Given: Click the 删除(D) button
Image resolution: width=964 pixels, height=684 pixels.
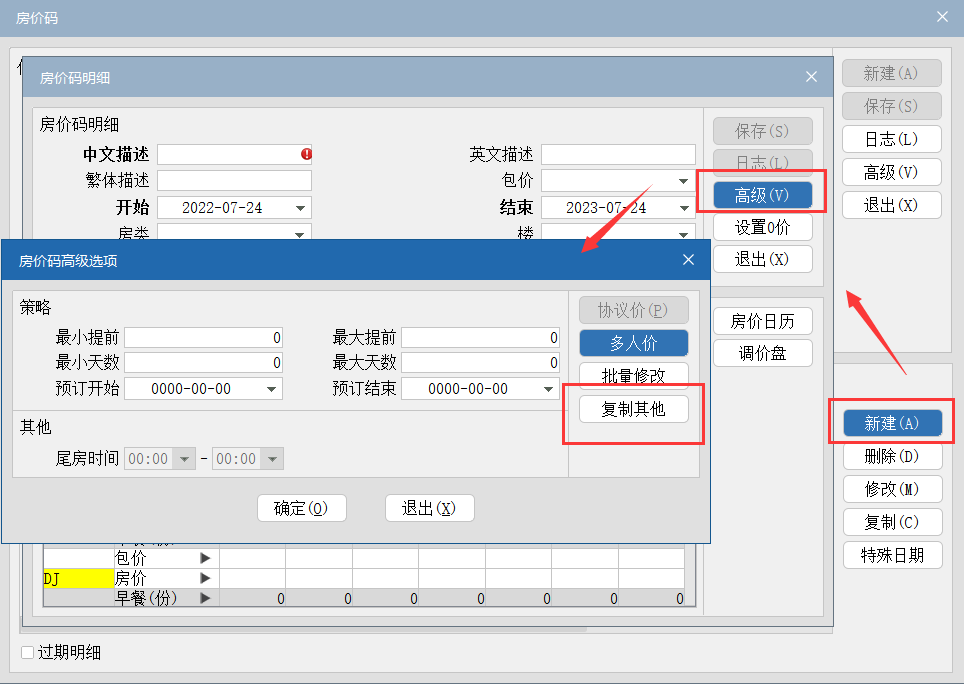Looking at the screenshot, I should coord(892,457).
